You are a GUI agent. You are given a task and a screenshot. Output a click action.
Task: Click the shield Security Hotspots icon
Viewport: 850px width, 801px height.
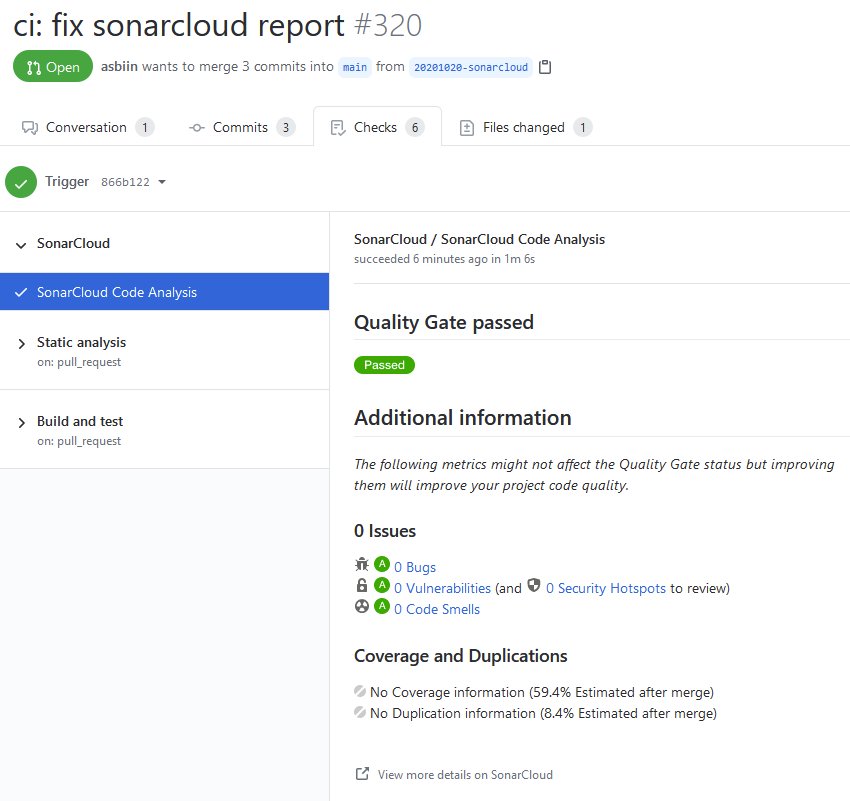(534, 586)
